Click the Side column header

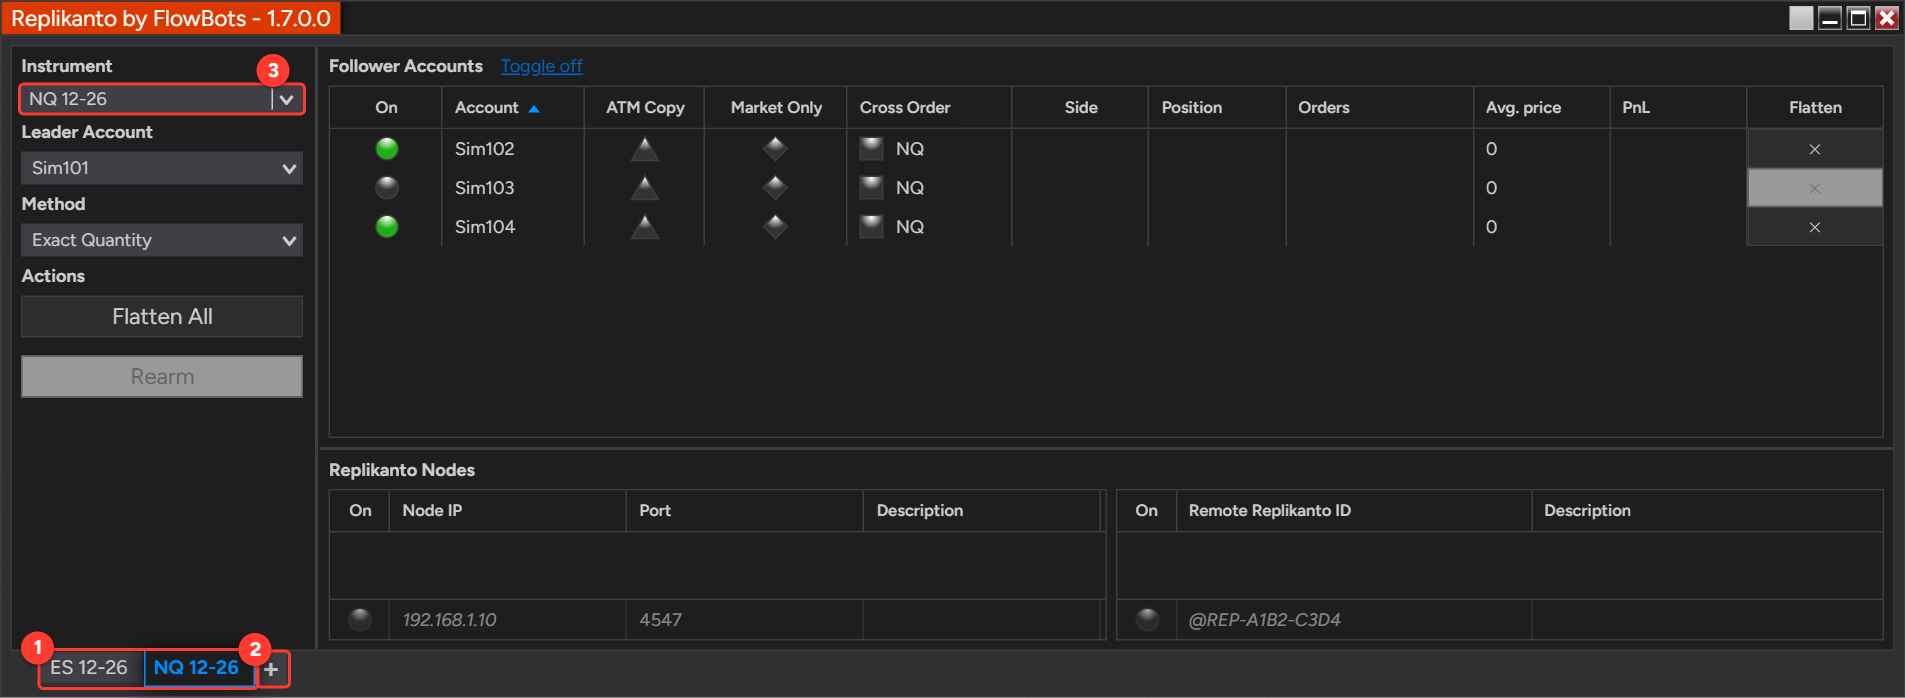coord(1081,107)
